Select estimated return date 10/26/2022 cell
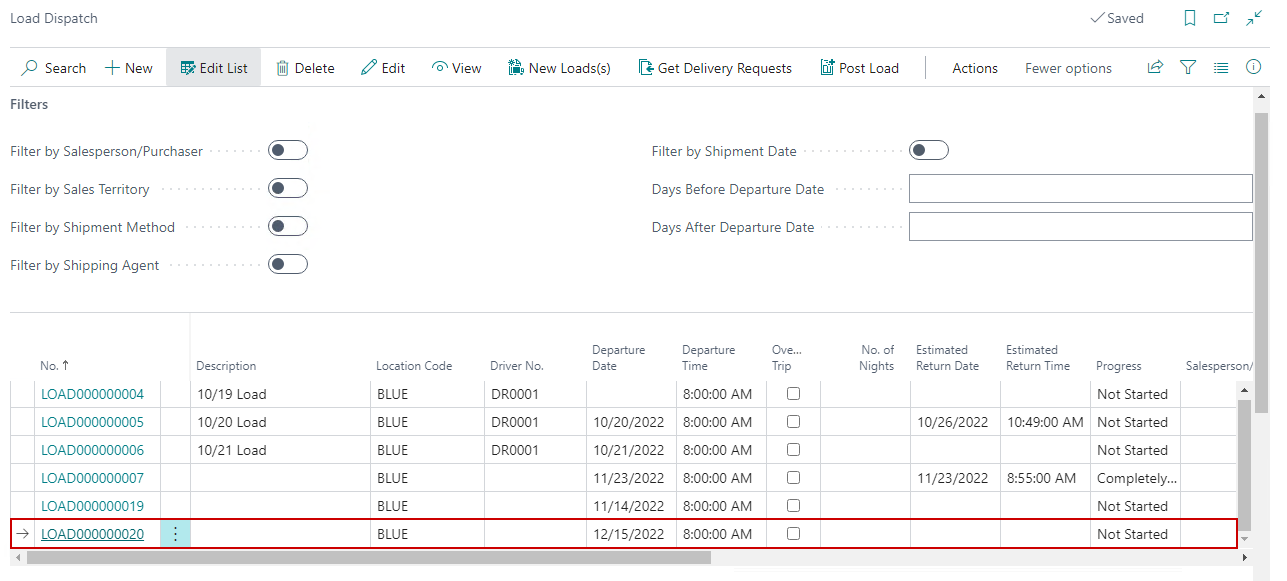 [955, 422]
